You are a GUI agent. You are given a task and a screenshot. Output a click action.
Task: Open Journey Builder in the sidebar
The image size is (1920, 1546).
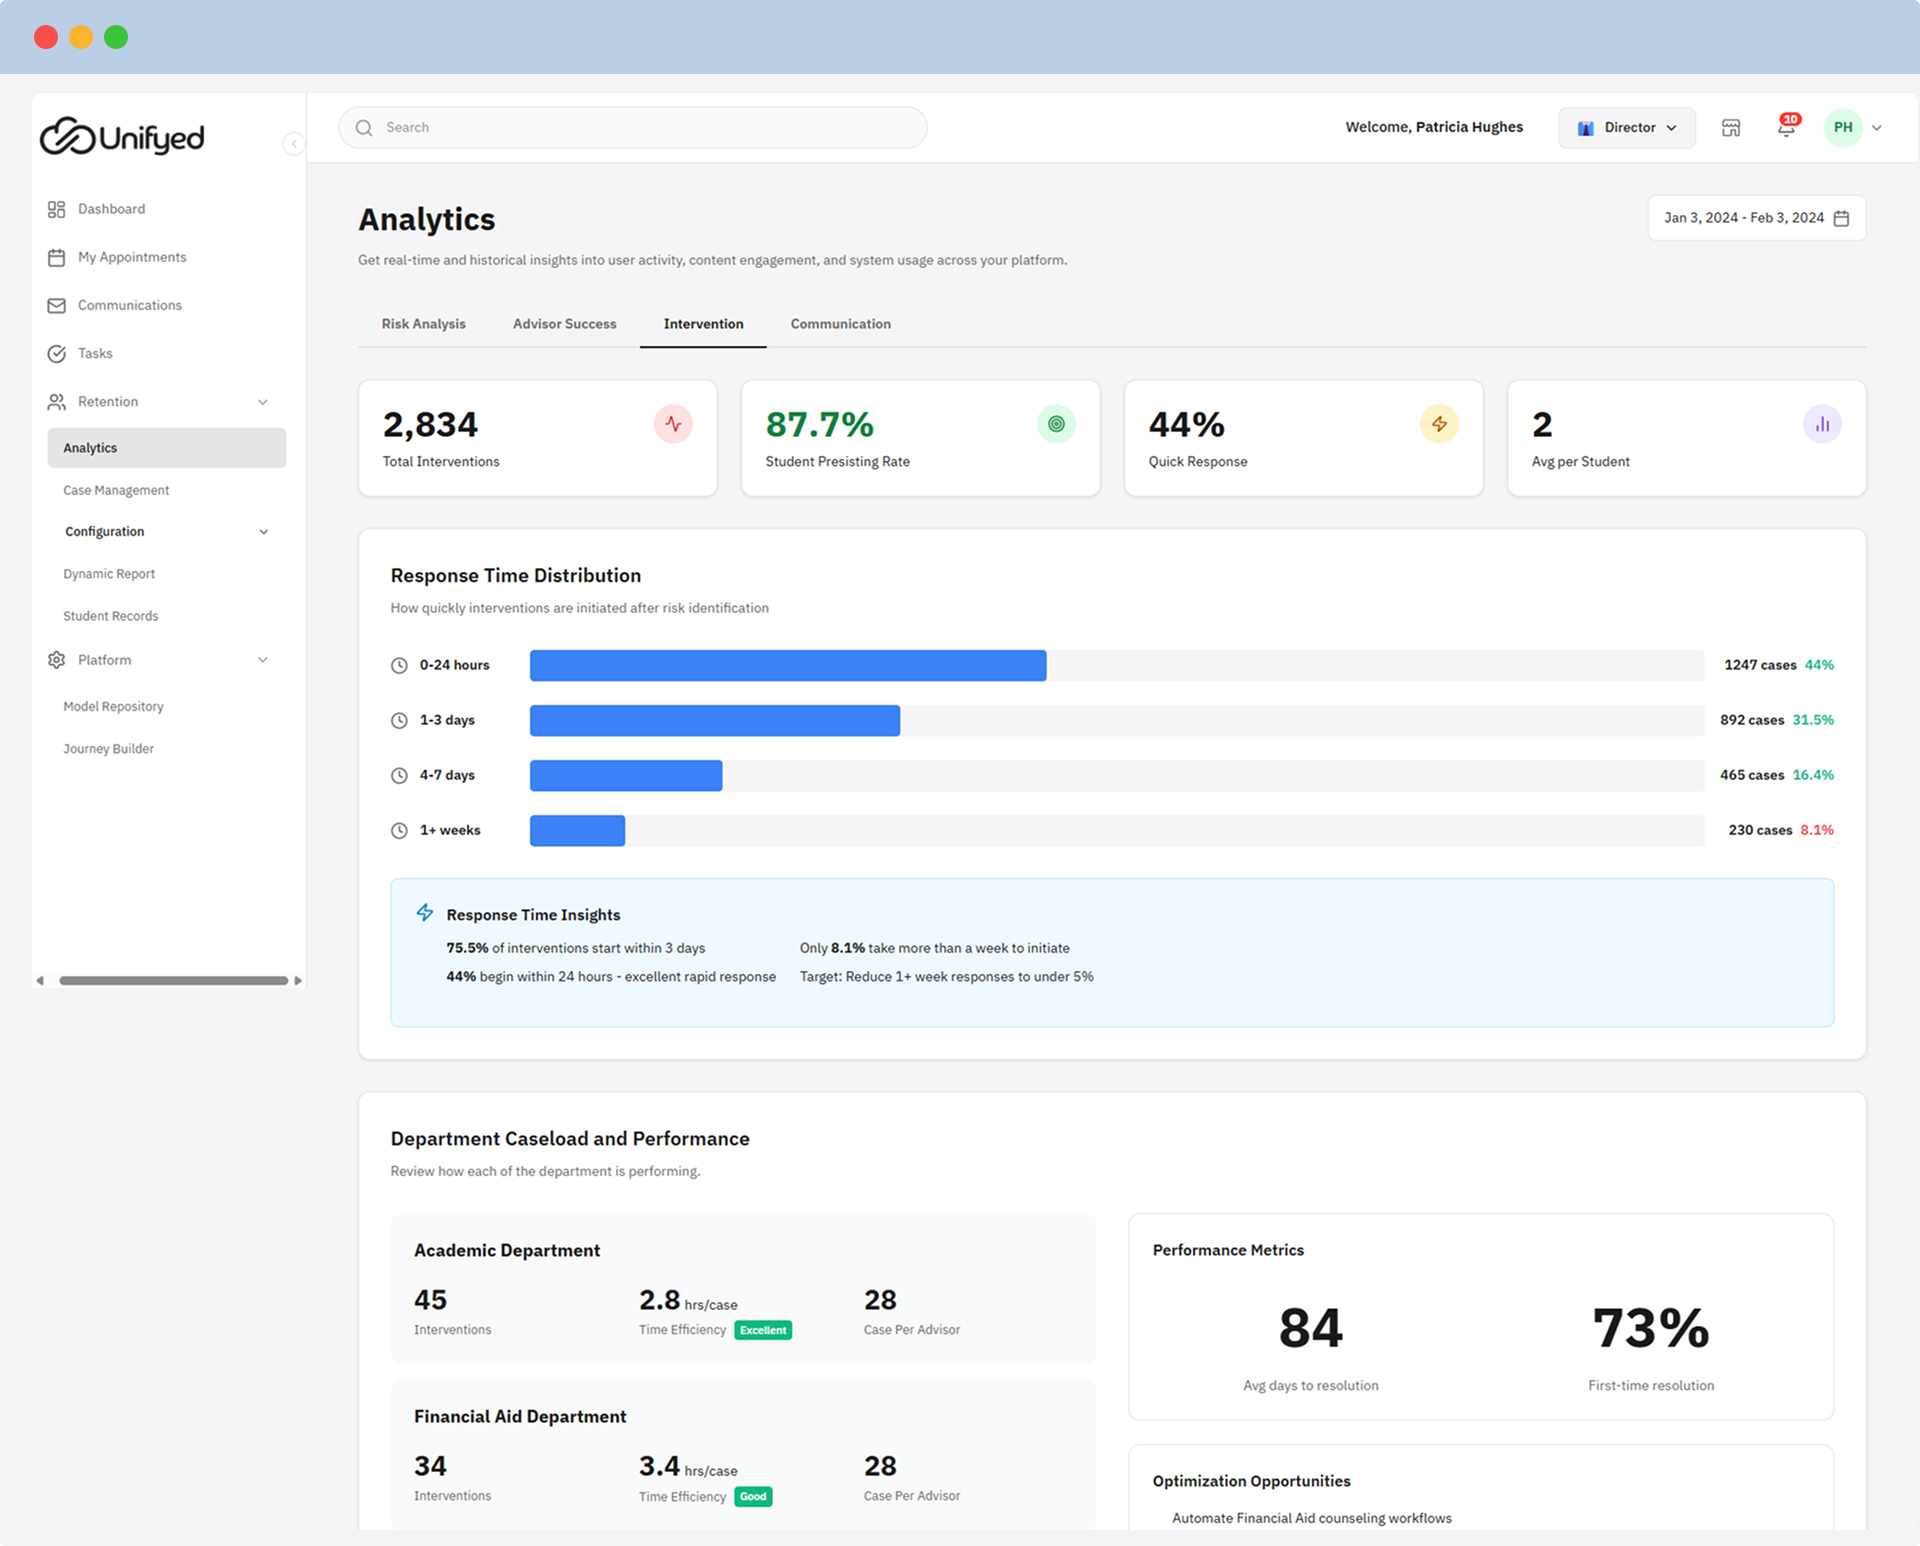[x=108, y=748]
